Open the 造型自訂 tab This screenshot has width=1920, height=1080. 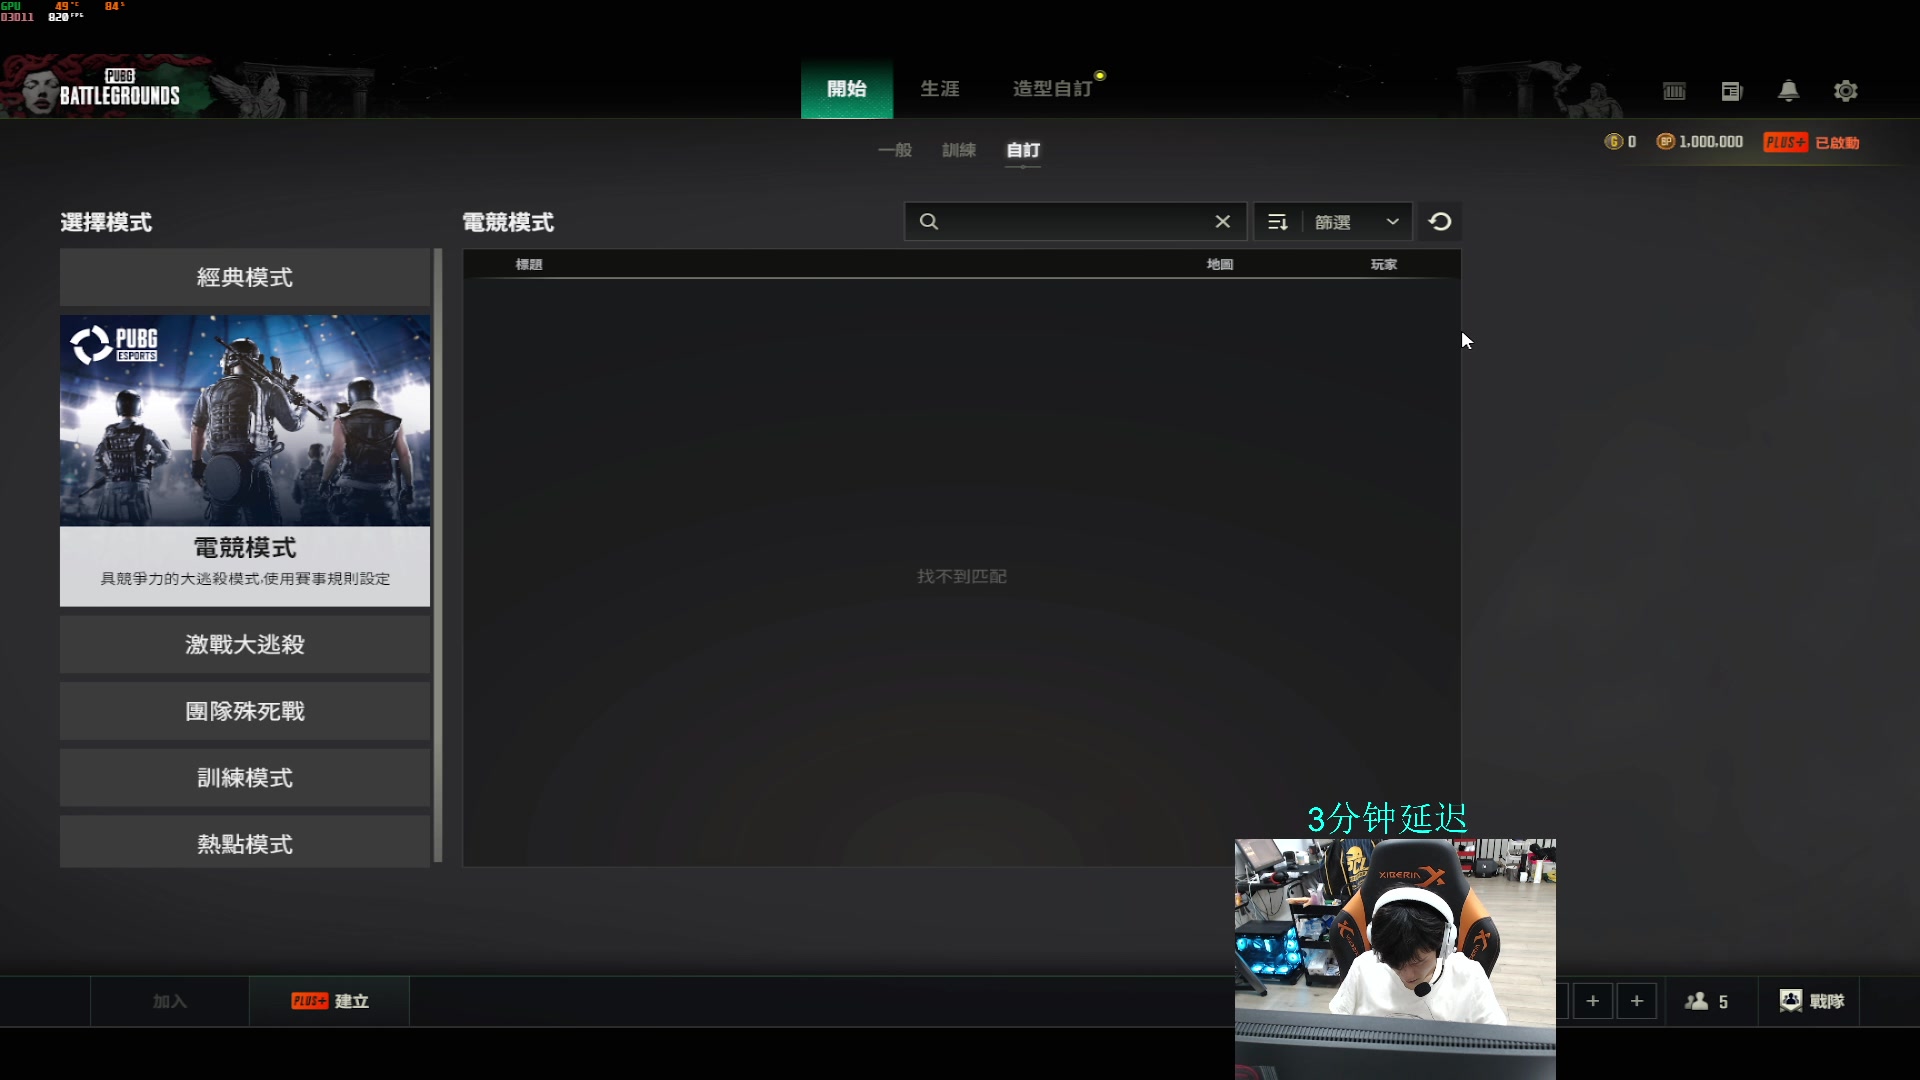[x=1053, y=89]
